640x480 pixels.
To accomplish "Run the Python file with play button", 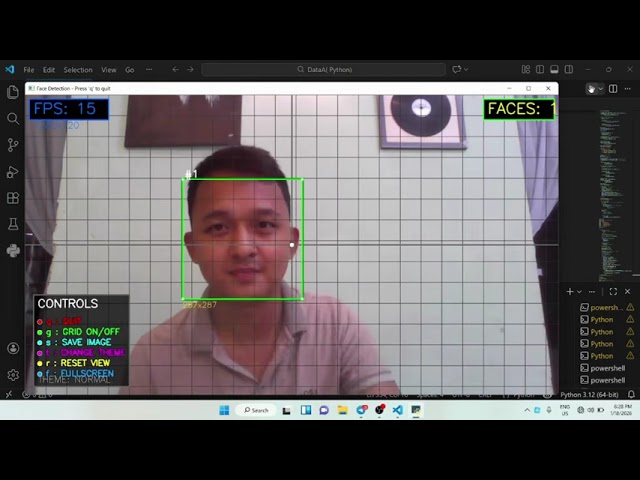I will click(591, 89).
